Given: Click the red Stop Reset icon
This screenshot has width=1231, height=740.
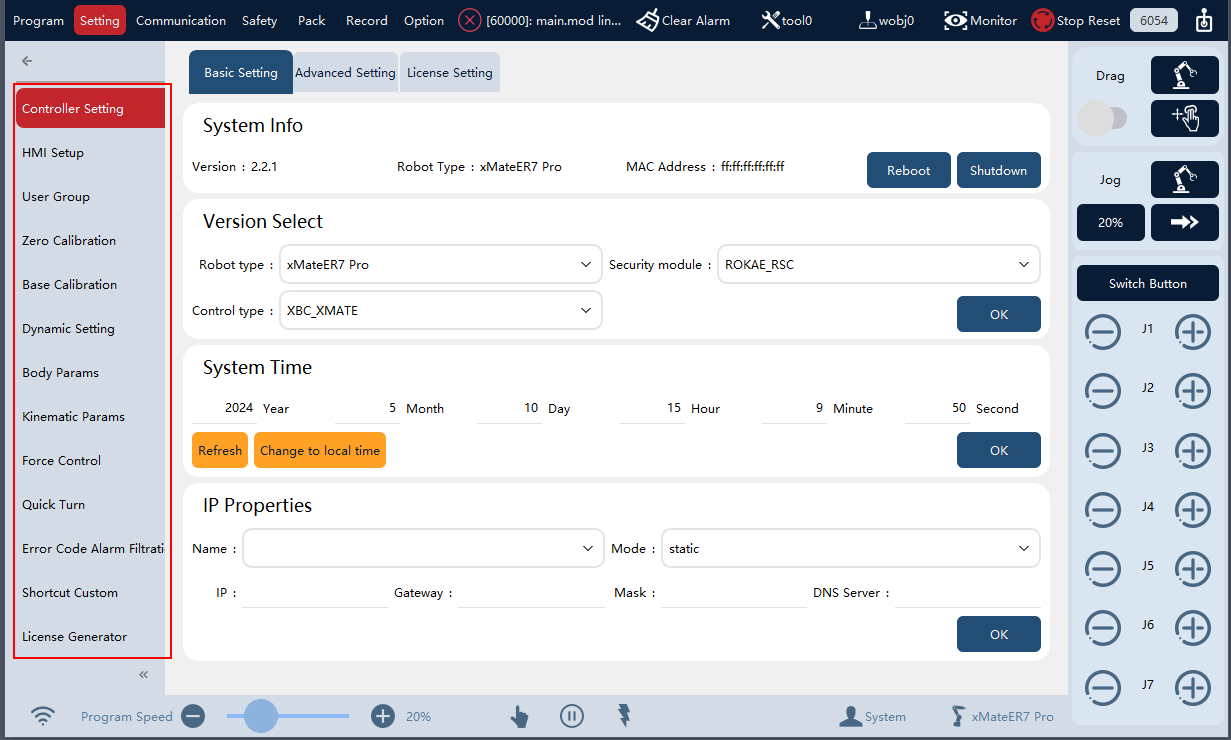Looking at the screenshot, I should click(1043, 20).
